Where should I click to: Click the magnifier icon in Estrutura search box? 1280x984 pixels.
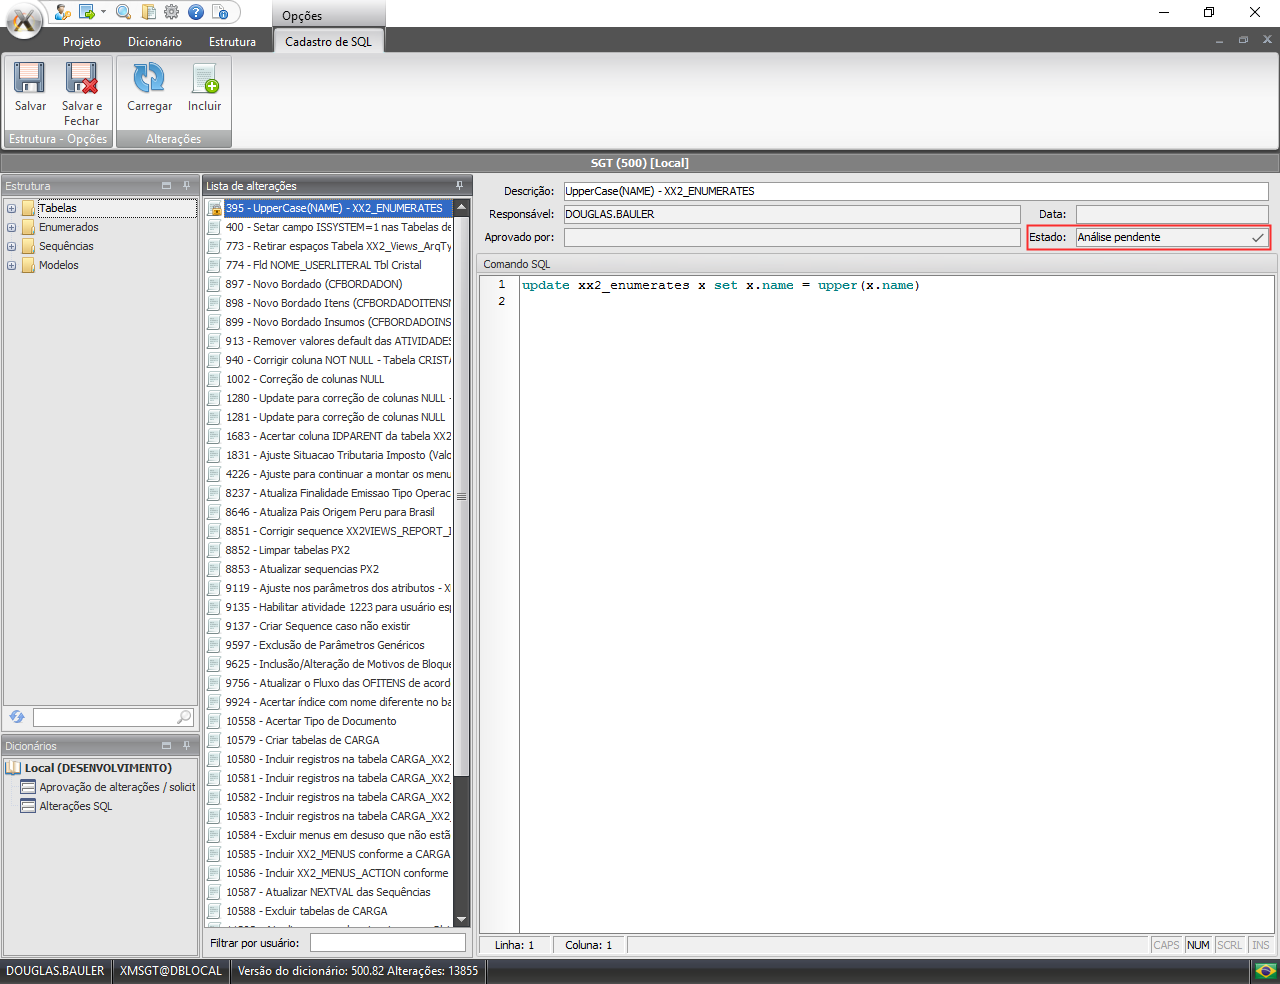click(184, 717)
